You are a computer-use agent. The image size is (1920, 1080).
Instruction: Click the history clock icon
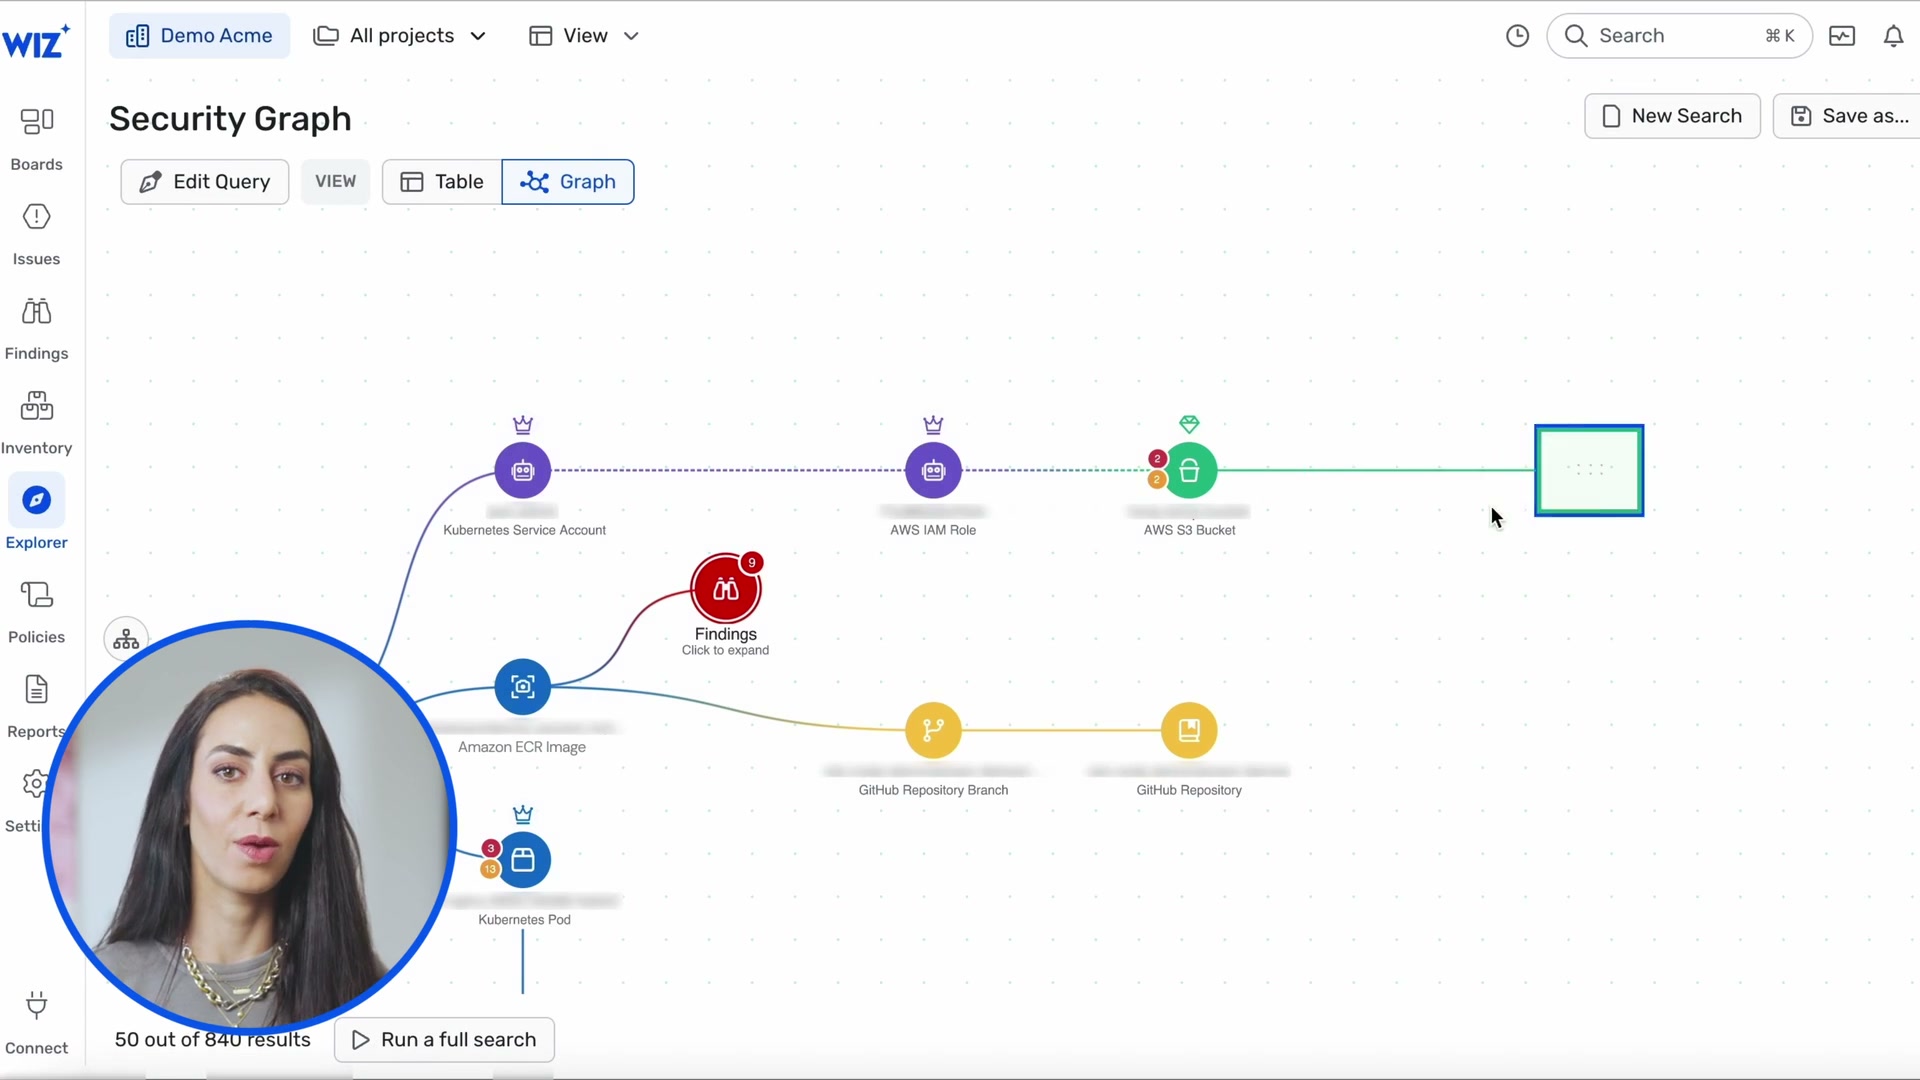(1517, 36)
